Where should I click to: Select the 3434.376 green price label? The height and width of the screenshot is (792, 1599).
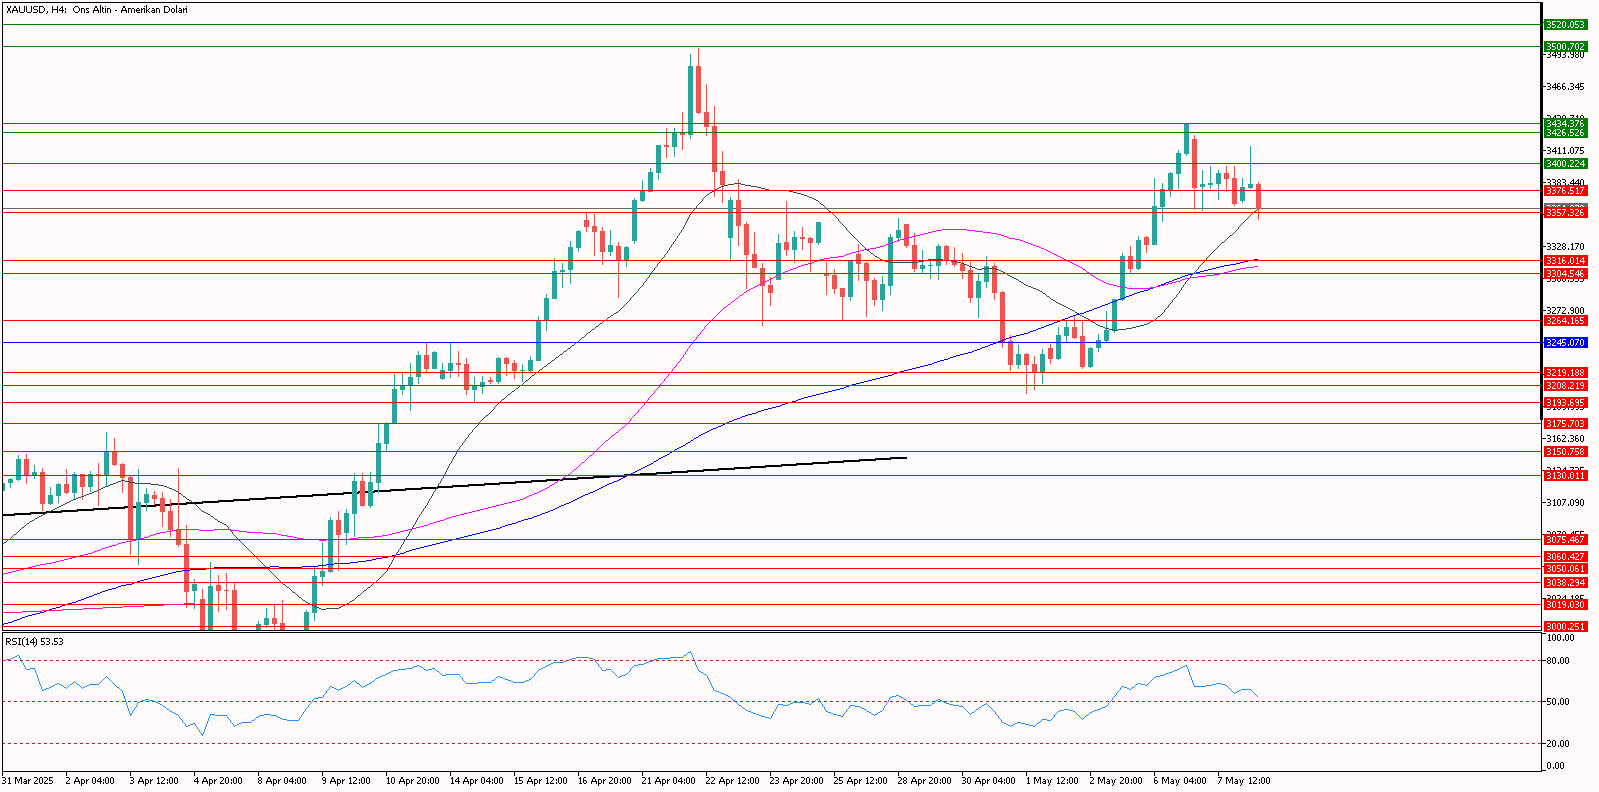click(1565, 124)
